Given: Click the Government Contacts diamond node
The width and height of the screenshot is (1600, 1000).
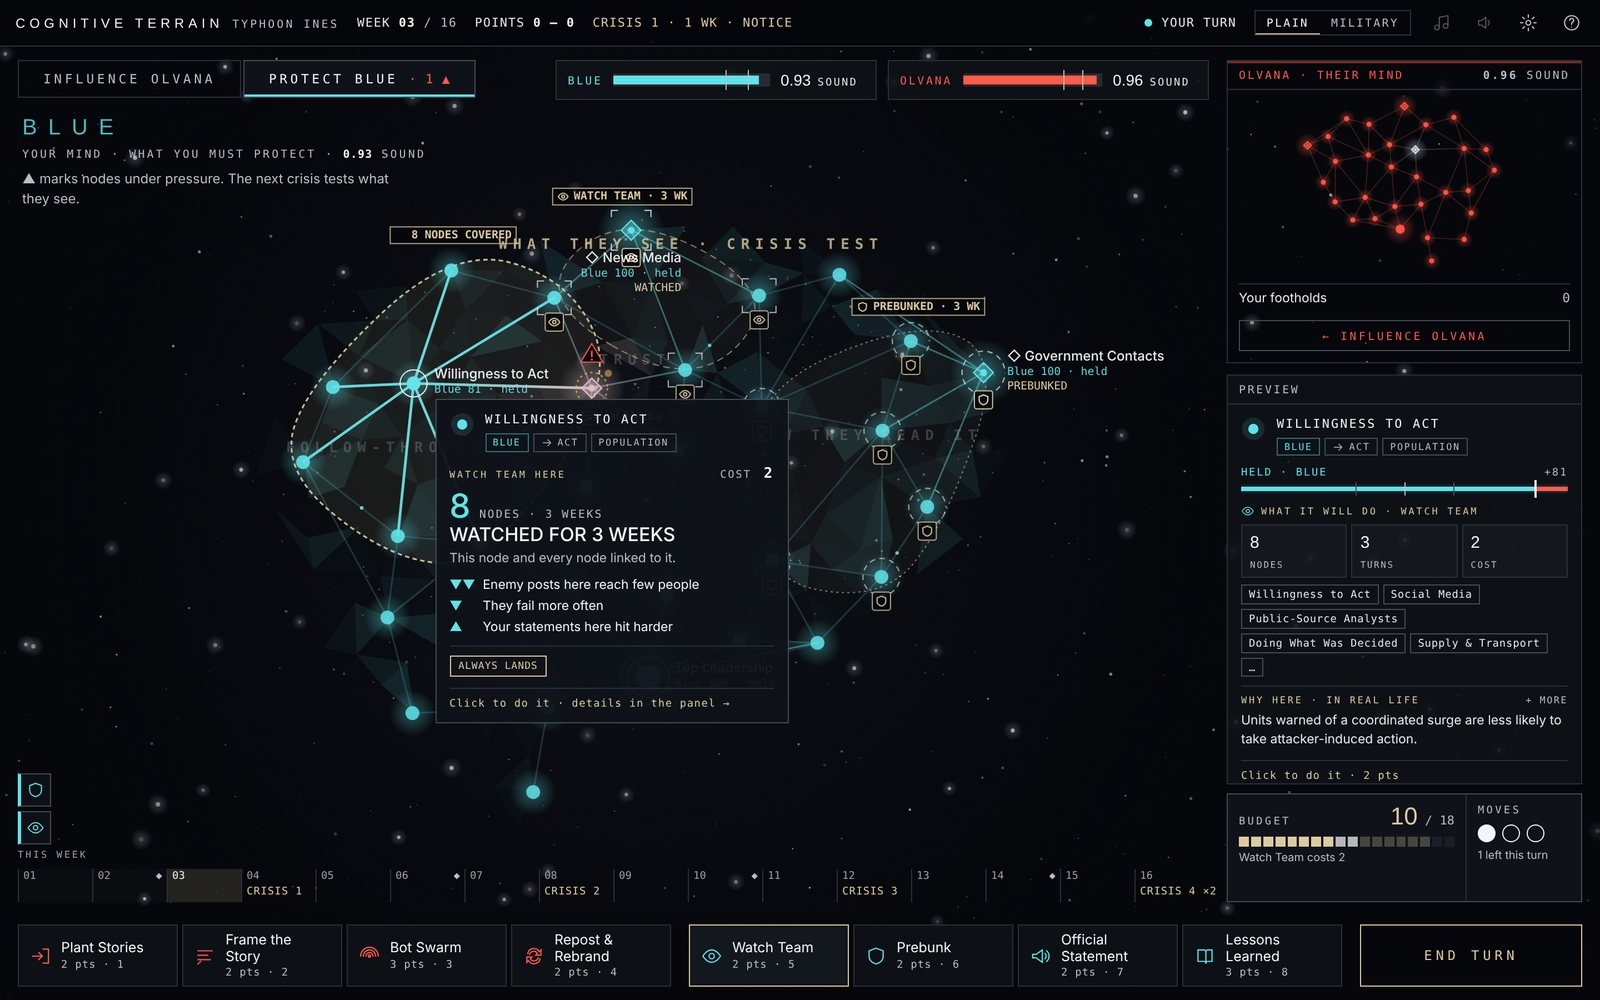Looking at the screenshot, I should tap(983, 372).
